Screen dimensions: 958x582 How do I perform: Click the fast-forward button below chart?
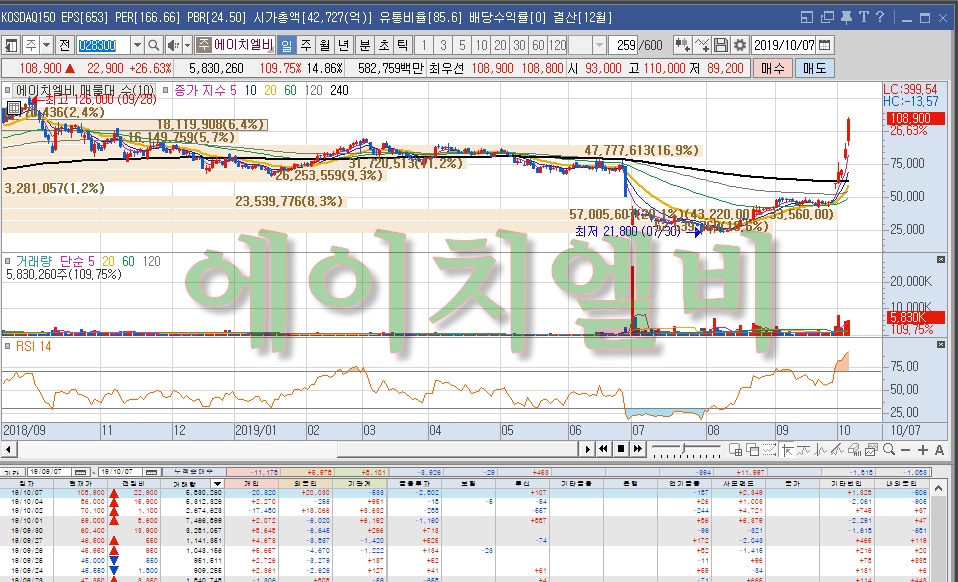pyautogui.click(x=638, y=449)
